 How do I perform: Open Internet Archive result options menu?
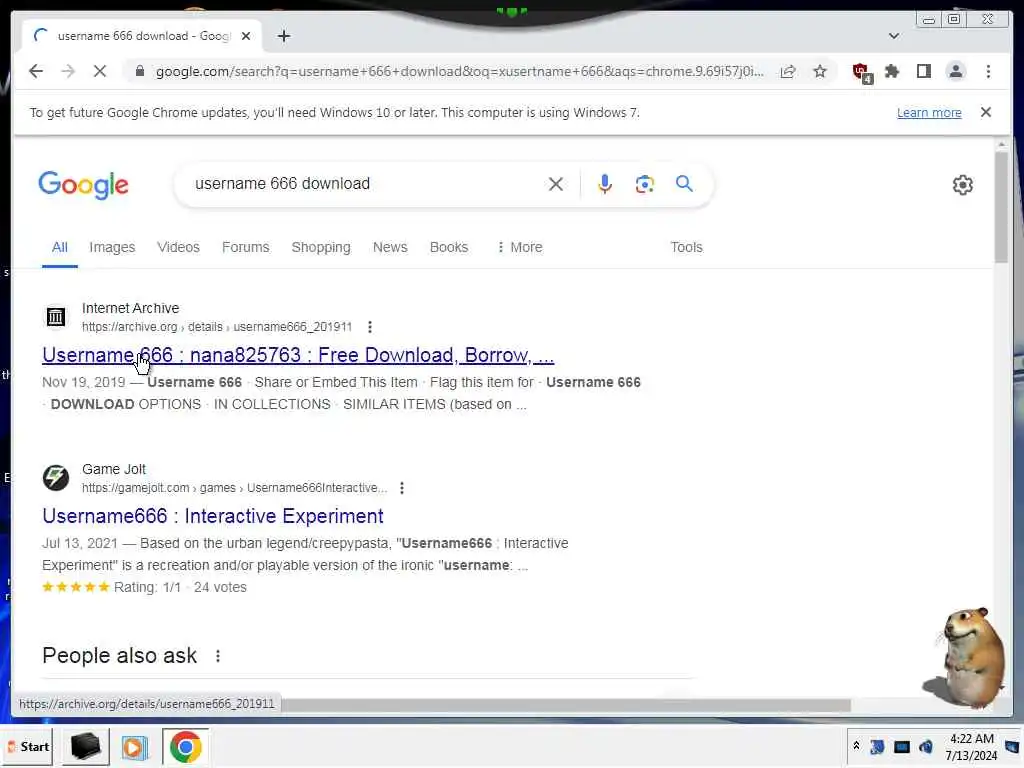coord(370,327)
